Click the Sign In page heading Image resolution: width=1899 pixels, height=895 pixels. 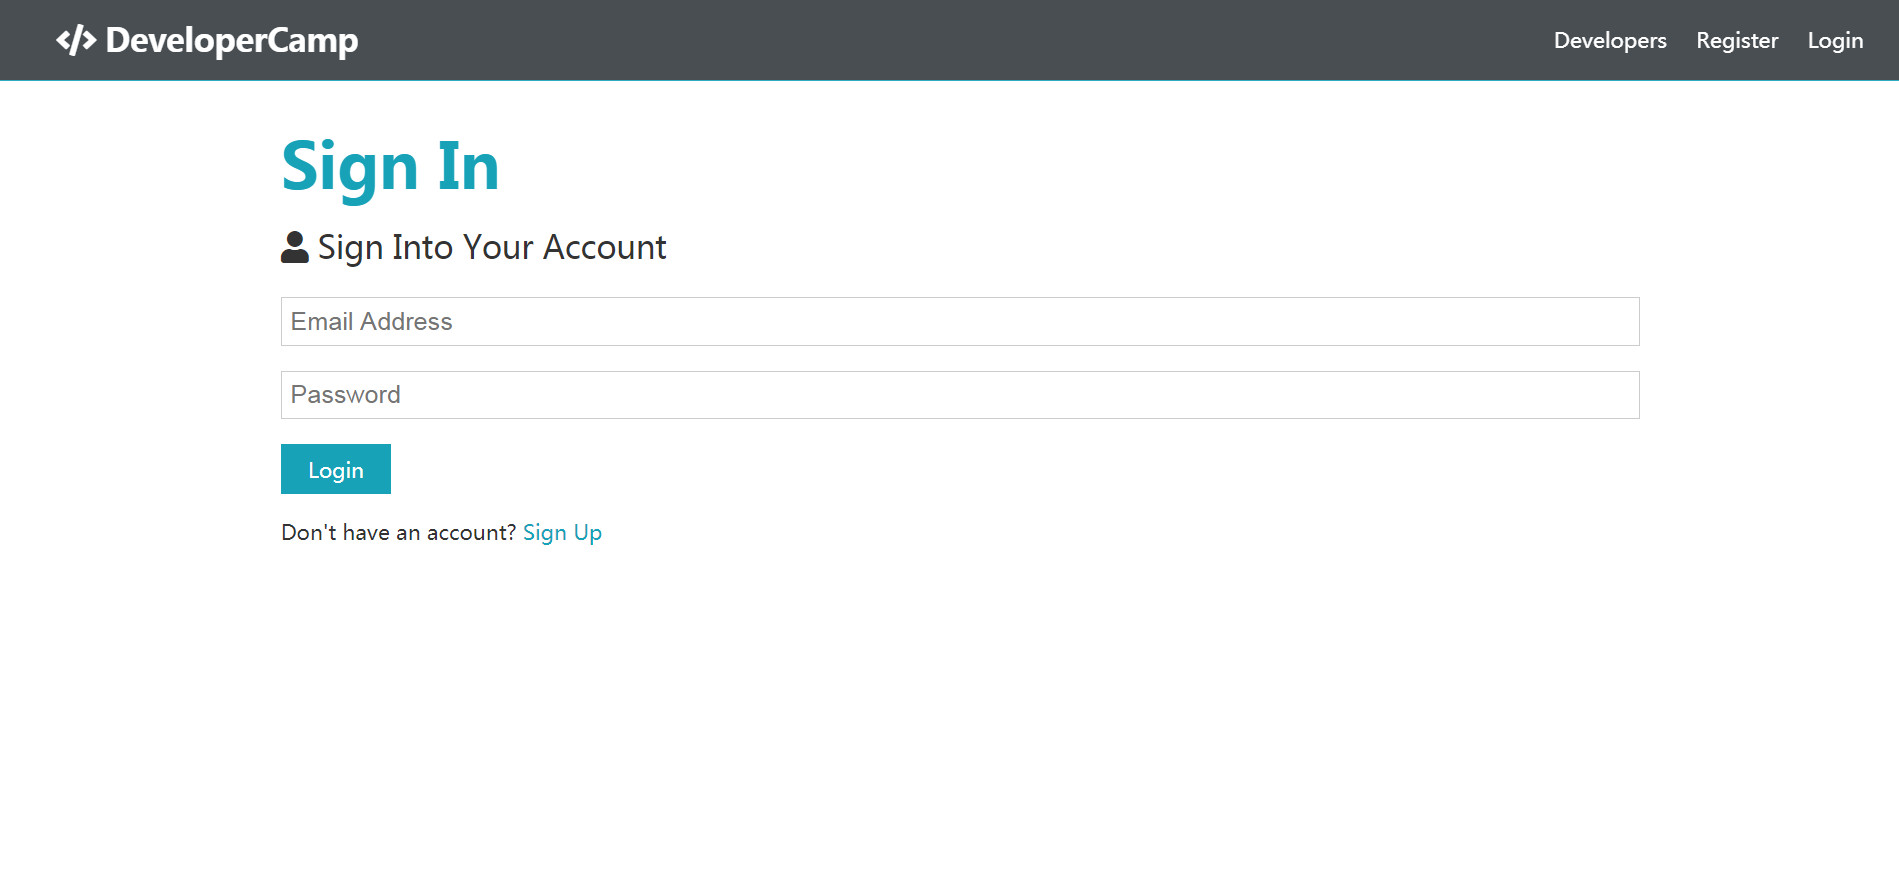pyautogui.click(x=390, y=164)
